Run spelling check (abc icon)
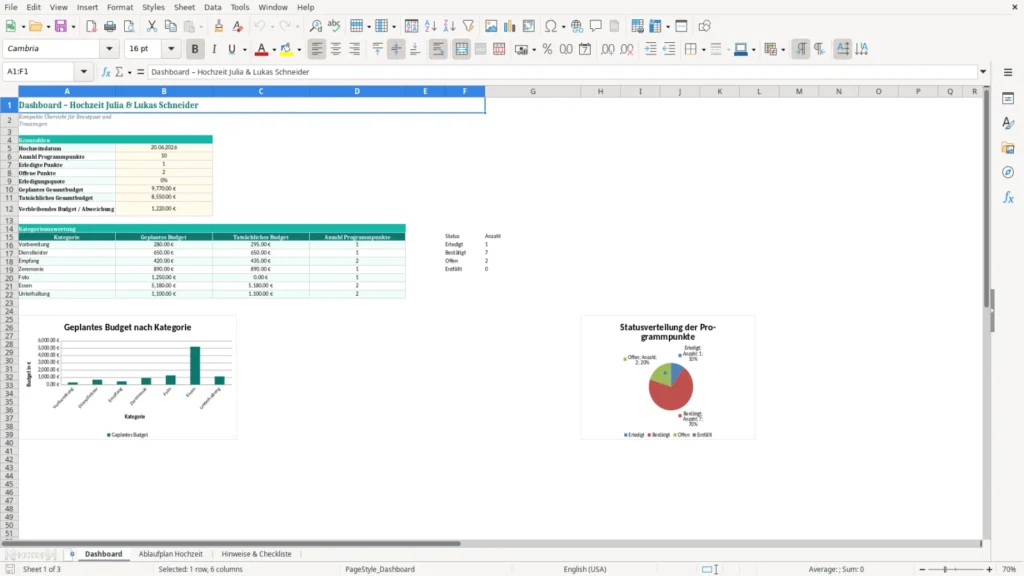Image resolution: width=1024 pixels, height=576 pixels. 334,26
